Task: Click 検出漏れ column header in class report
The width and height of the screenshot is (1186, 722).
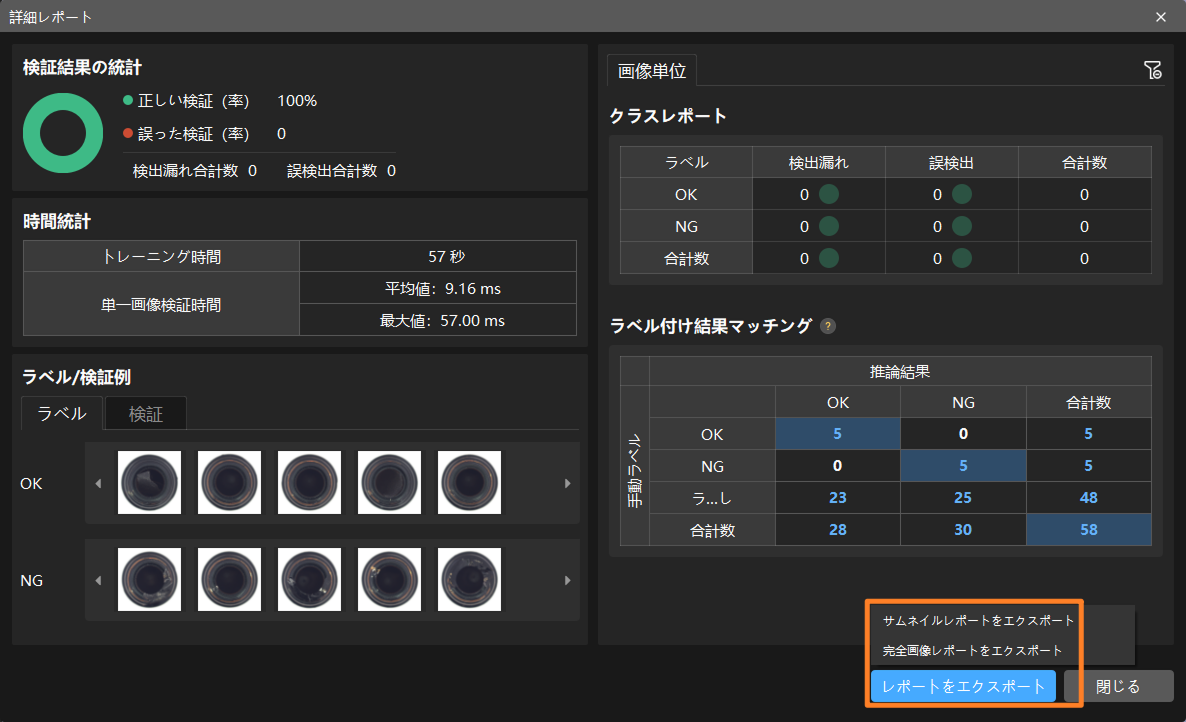Action: 818,163
